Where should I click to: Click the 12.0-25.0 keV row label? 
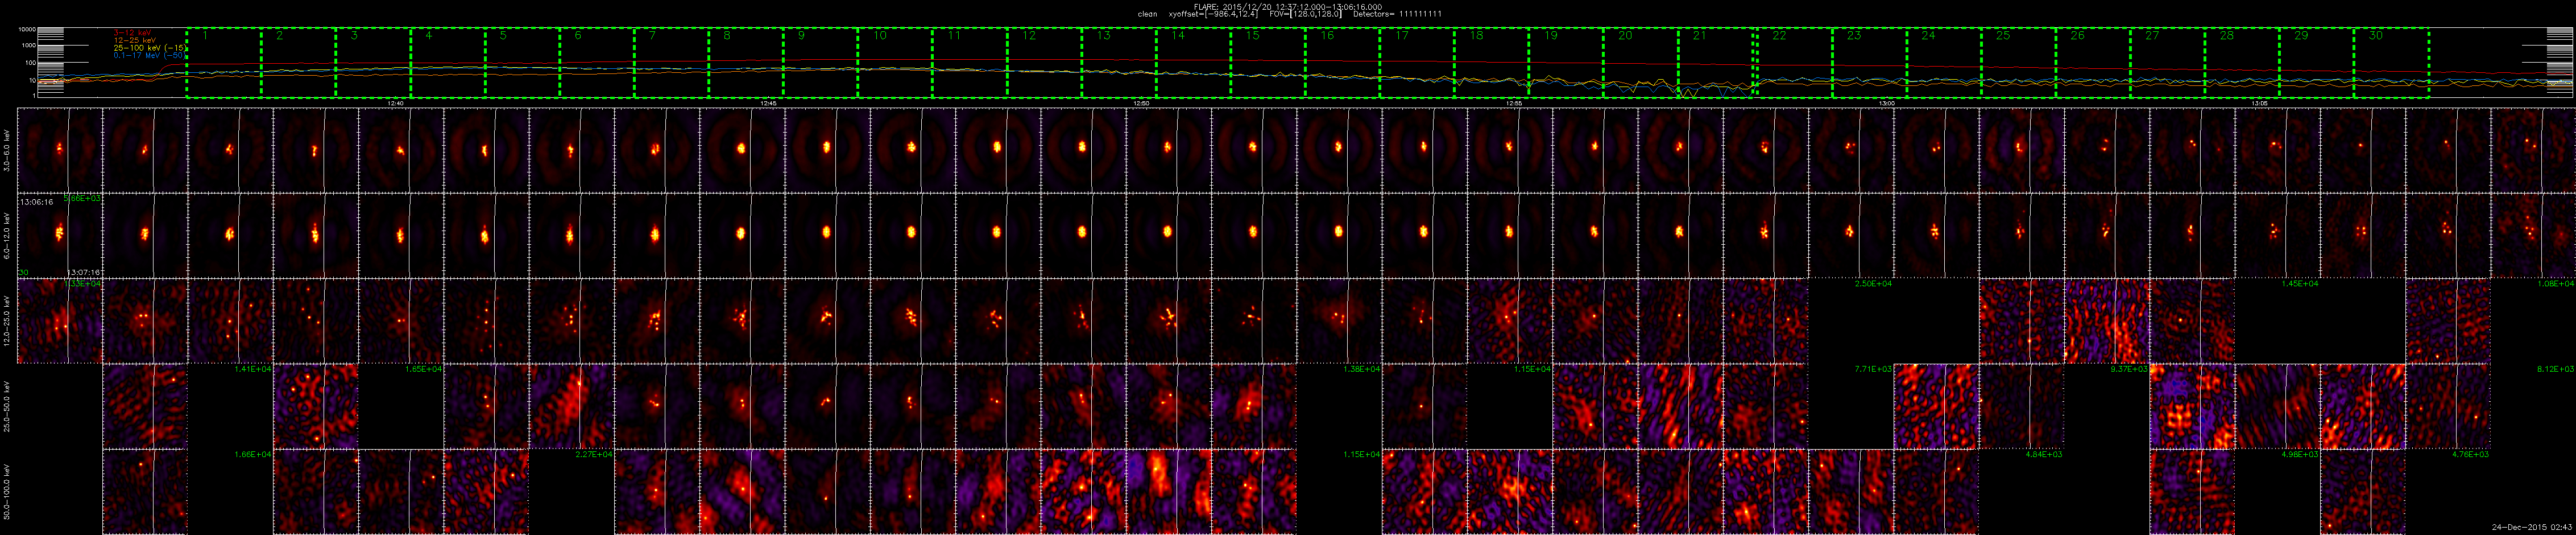[8, 321]
